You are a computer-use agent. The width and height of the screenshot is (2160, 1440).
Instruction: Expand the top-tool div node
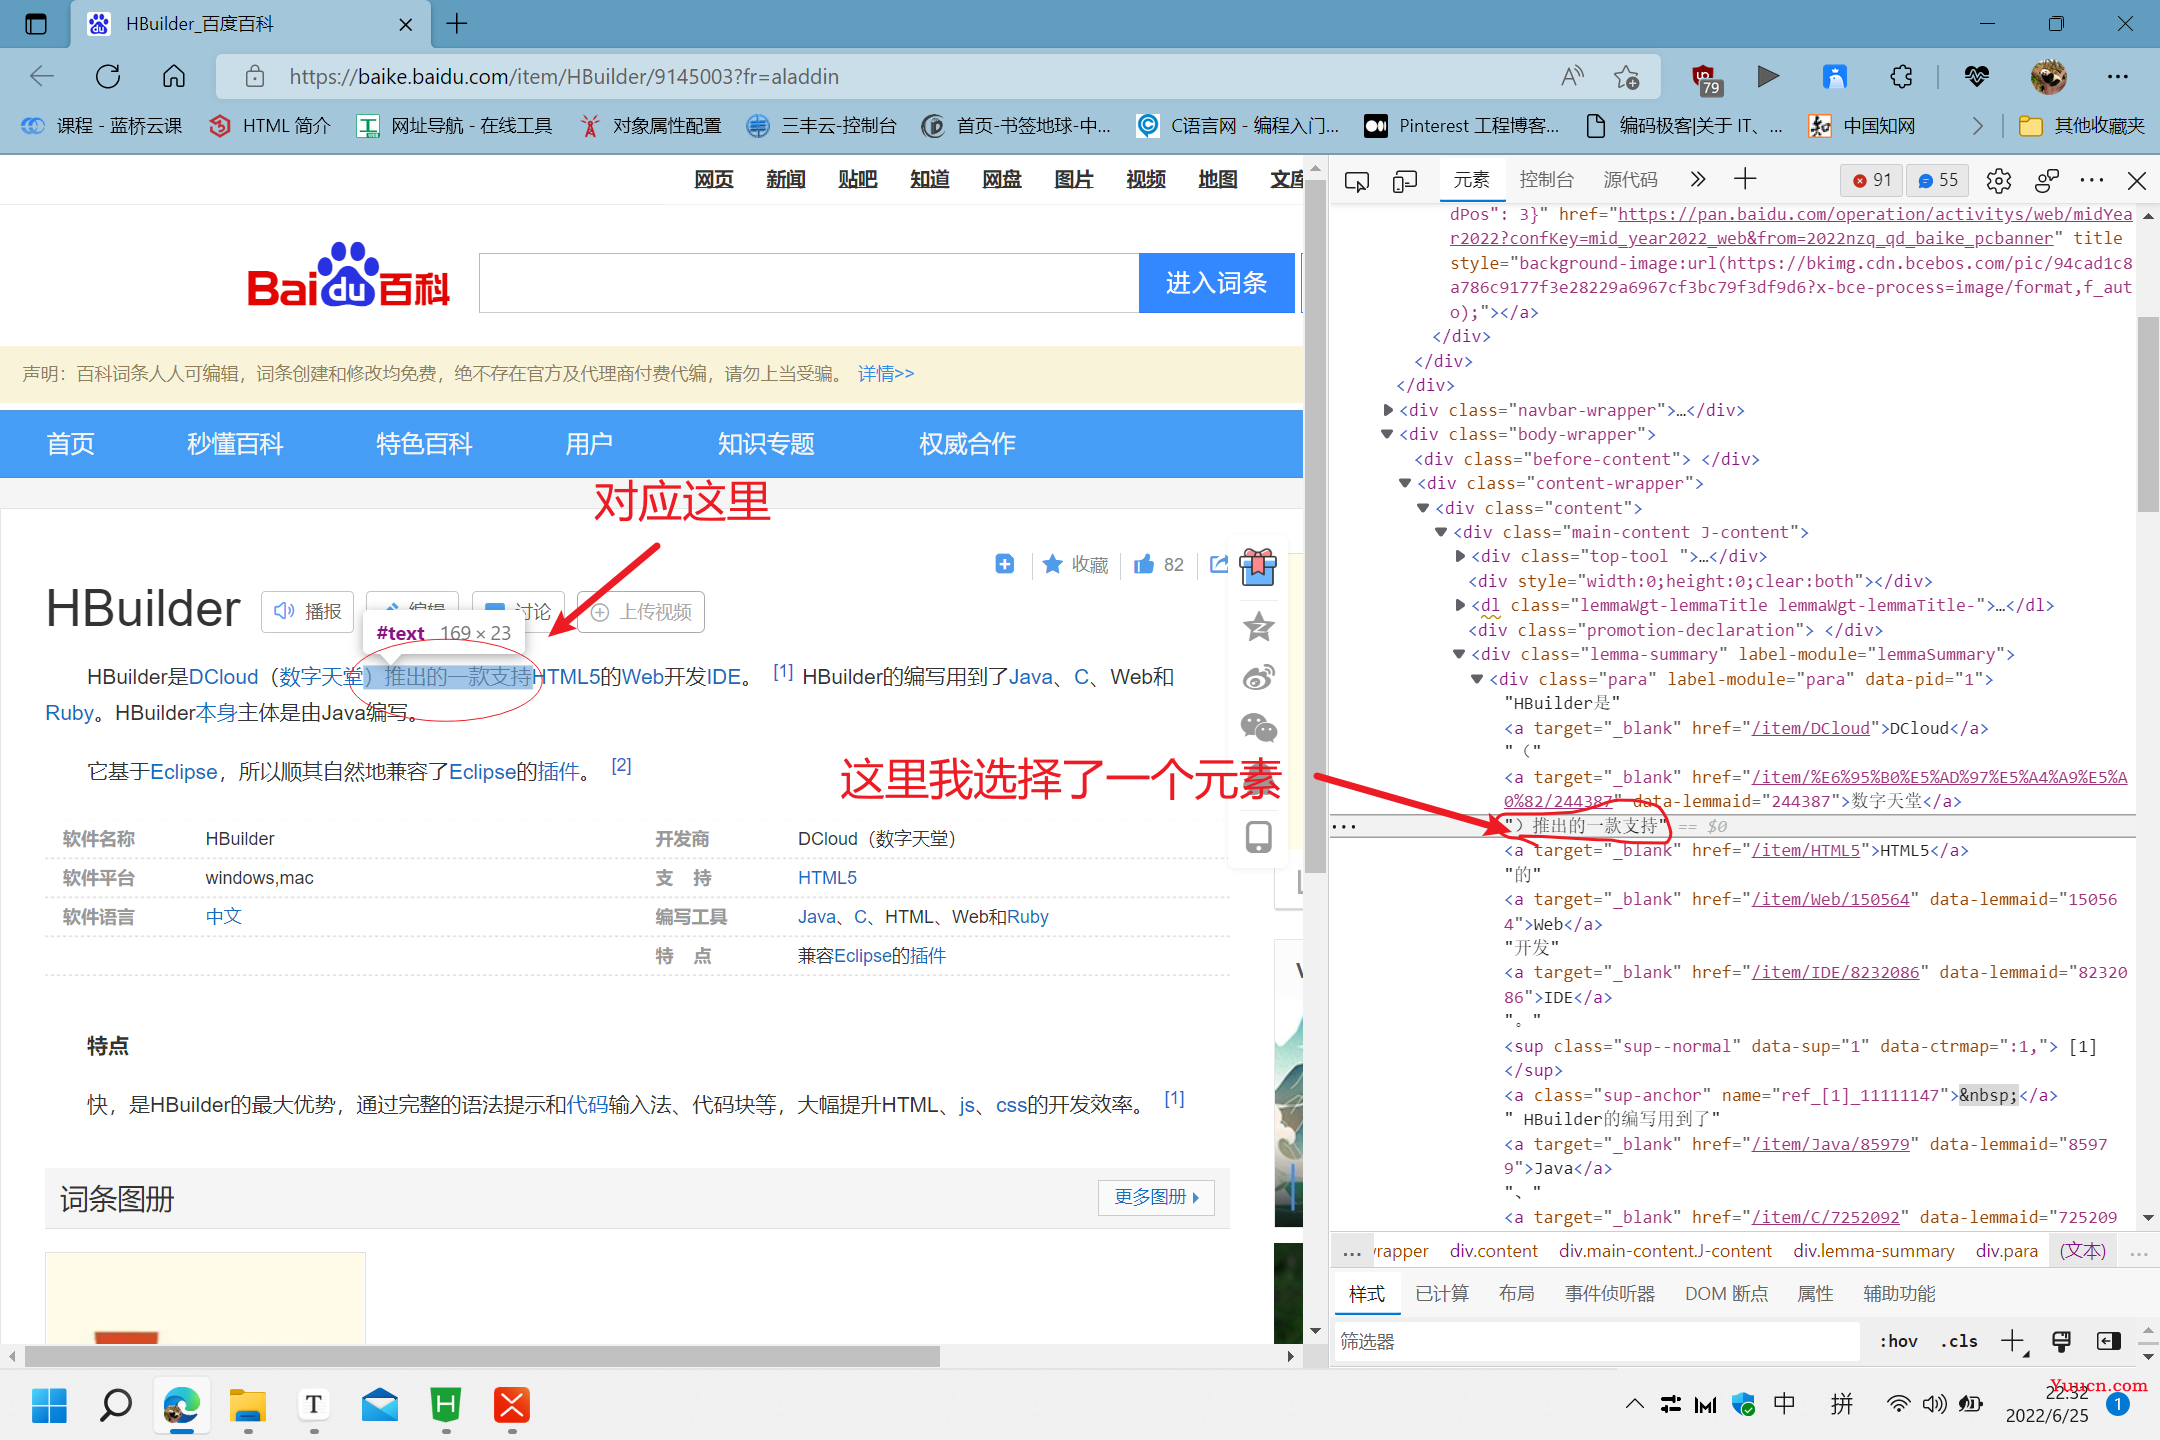click(x=1460, y=557)
